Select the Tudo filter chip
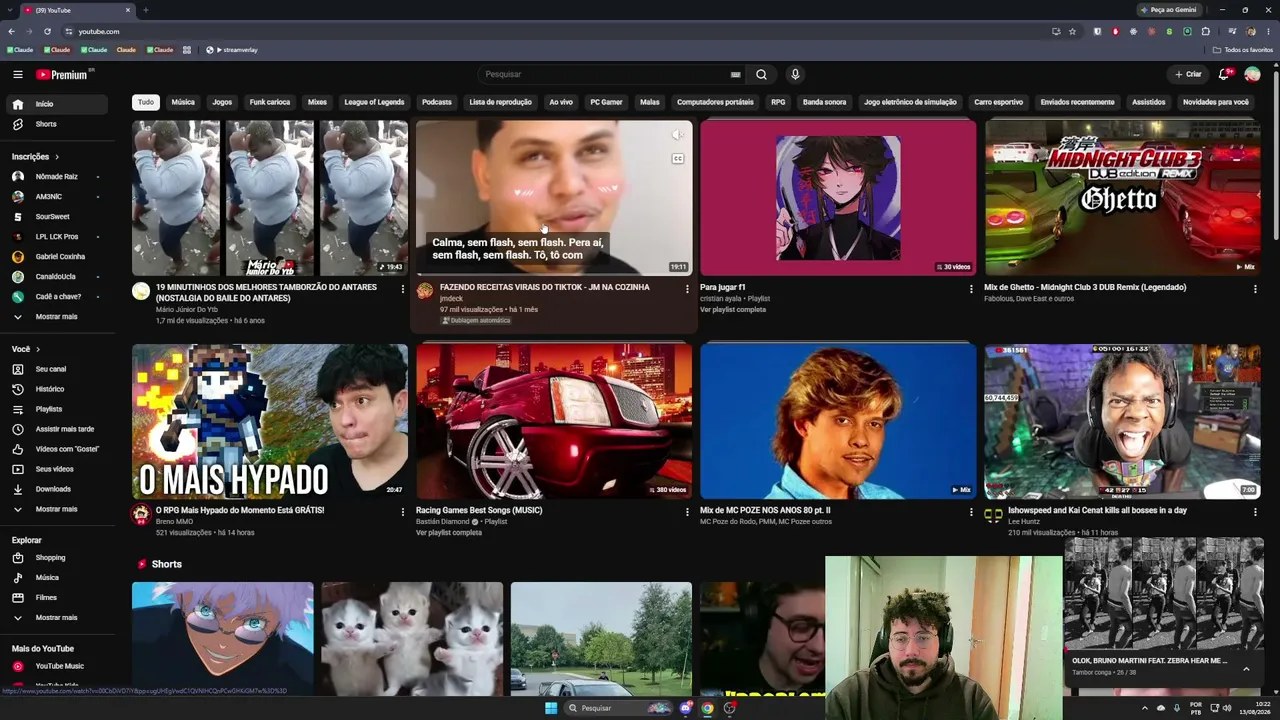The height and width of the screenshot is (720, 1280). (146, 102)
